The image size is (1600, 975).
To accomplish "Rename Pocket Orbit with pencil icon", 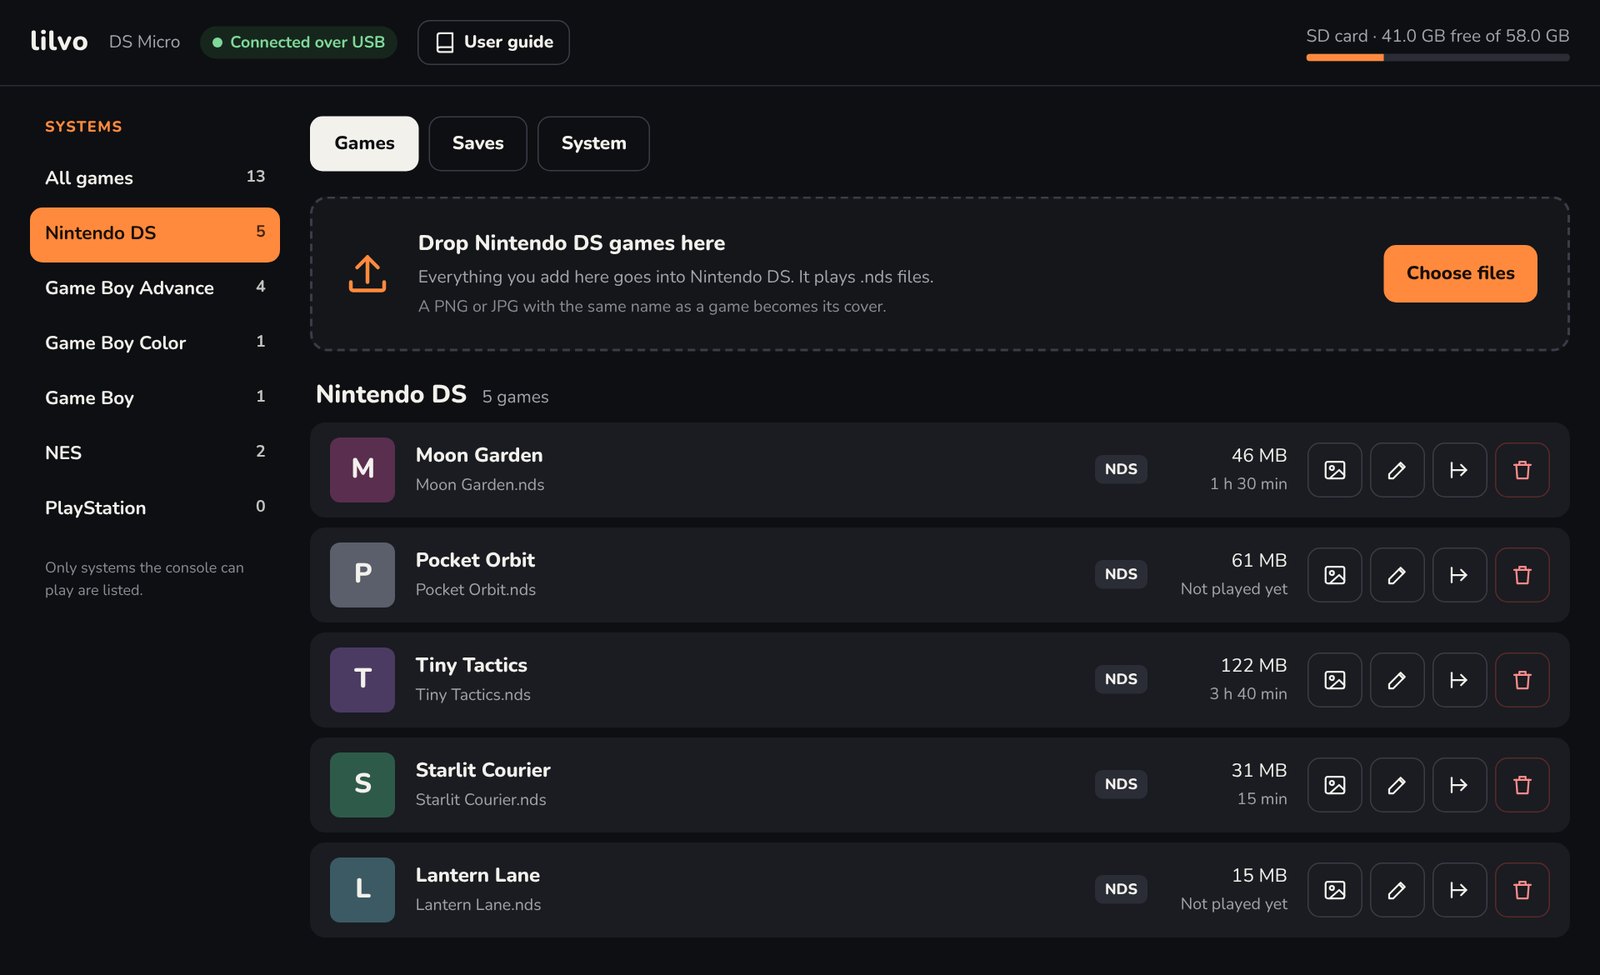I will (x=1397, y=575).
